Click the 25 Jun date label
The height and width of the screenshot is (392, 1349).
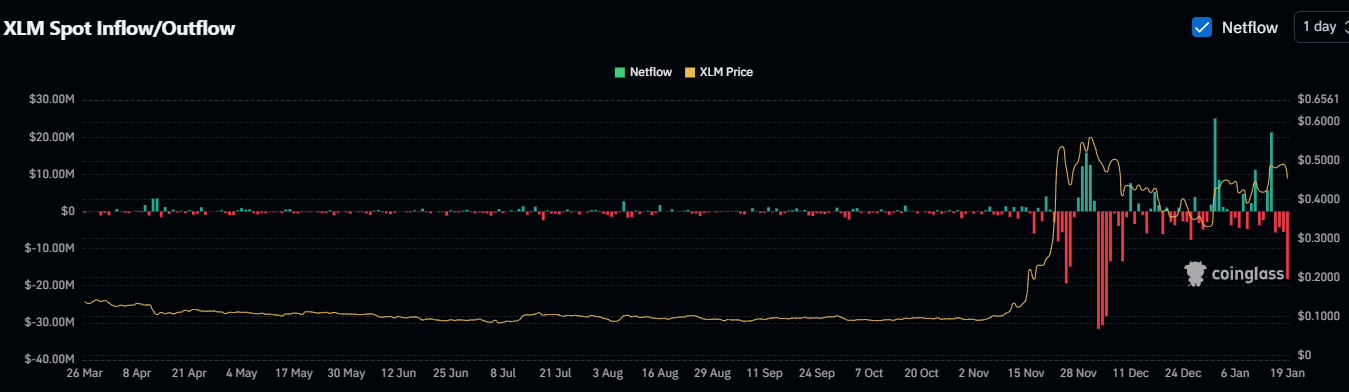tap(451, 373)
